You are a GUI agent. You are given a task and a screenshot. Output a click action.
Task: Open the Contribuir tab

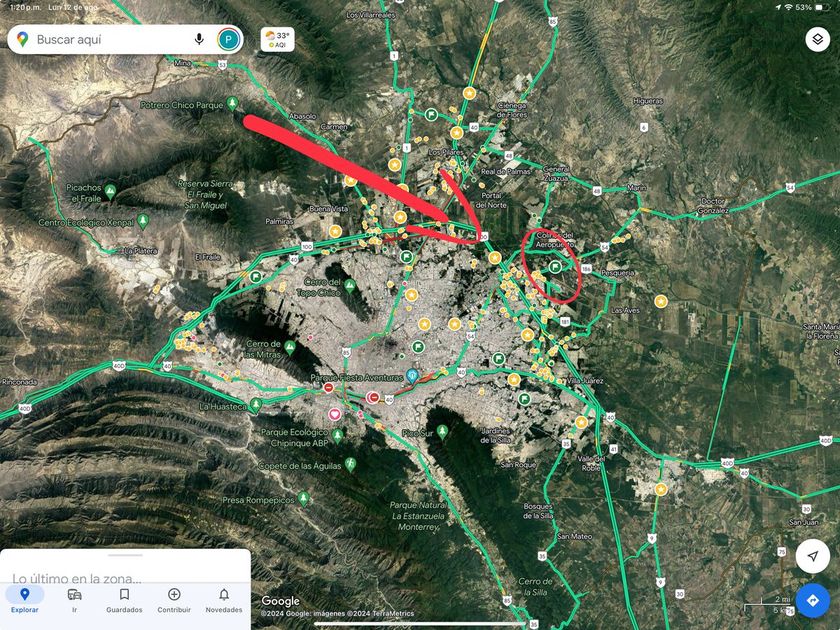pos(174,600)
